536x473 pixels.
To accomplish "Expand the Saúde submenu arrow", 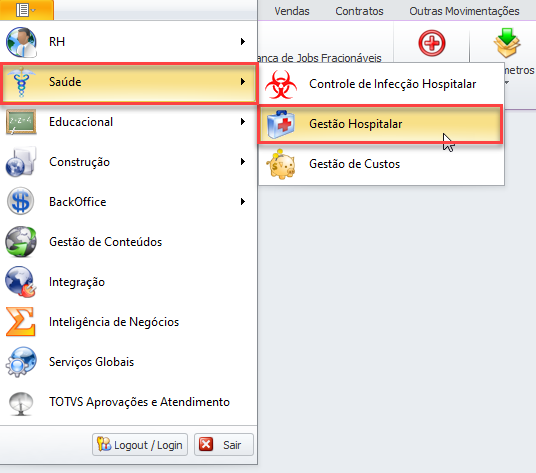I will click(x=243, y=82).
